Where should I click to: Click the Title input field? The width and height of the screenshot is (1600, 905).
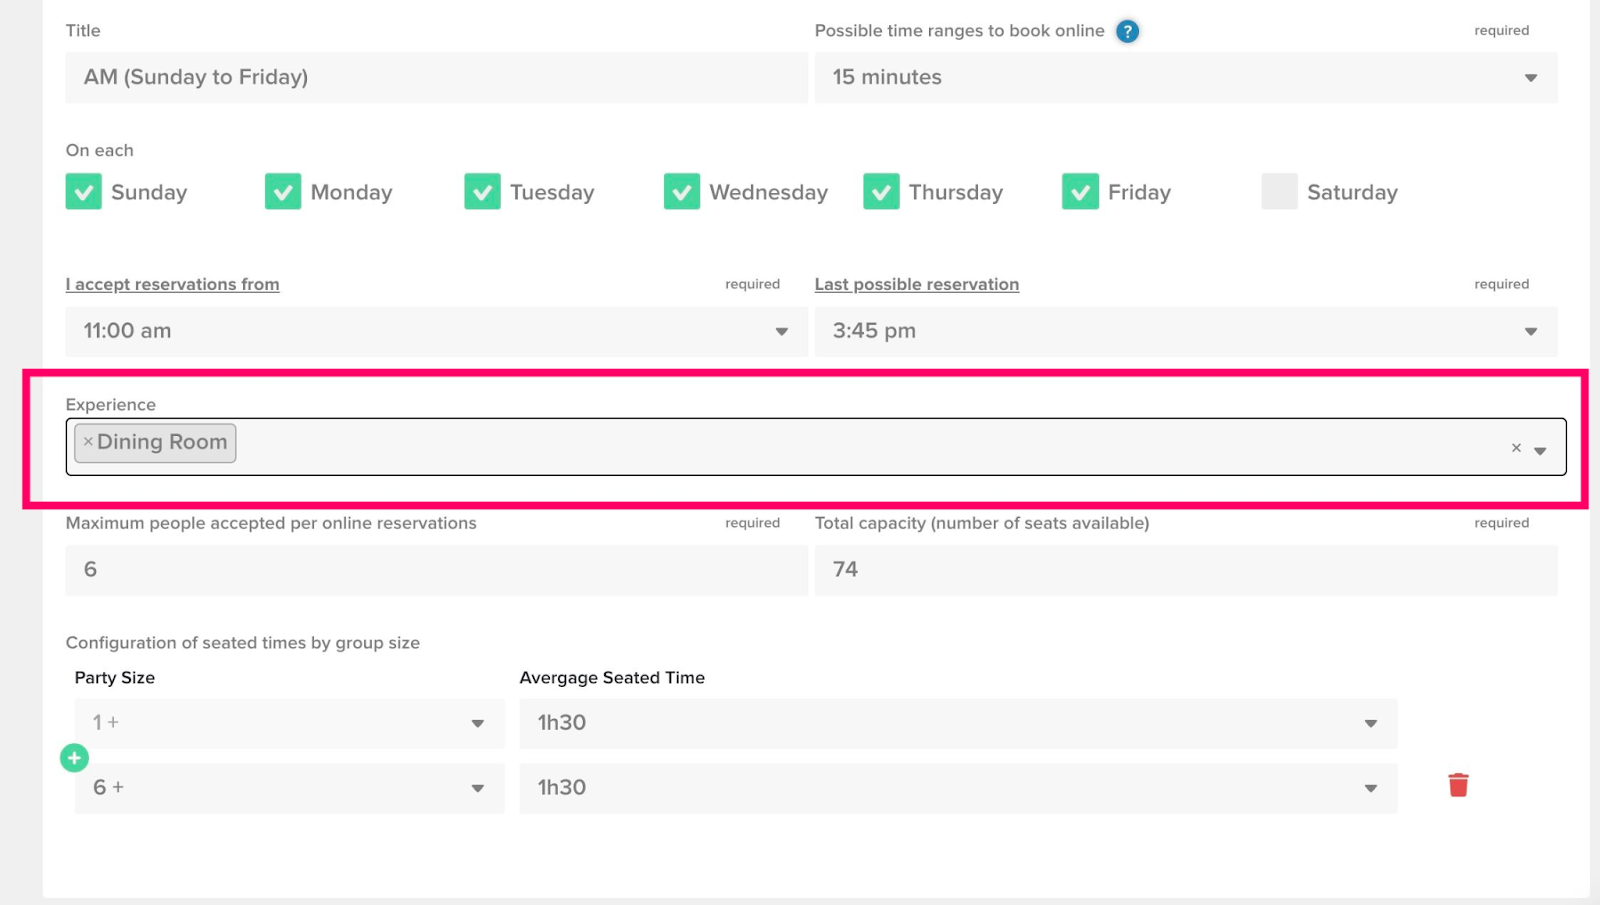(436, 78)
